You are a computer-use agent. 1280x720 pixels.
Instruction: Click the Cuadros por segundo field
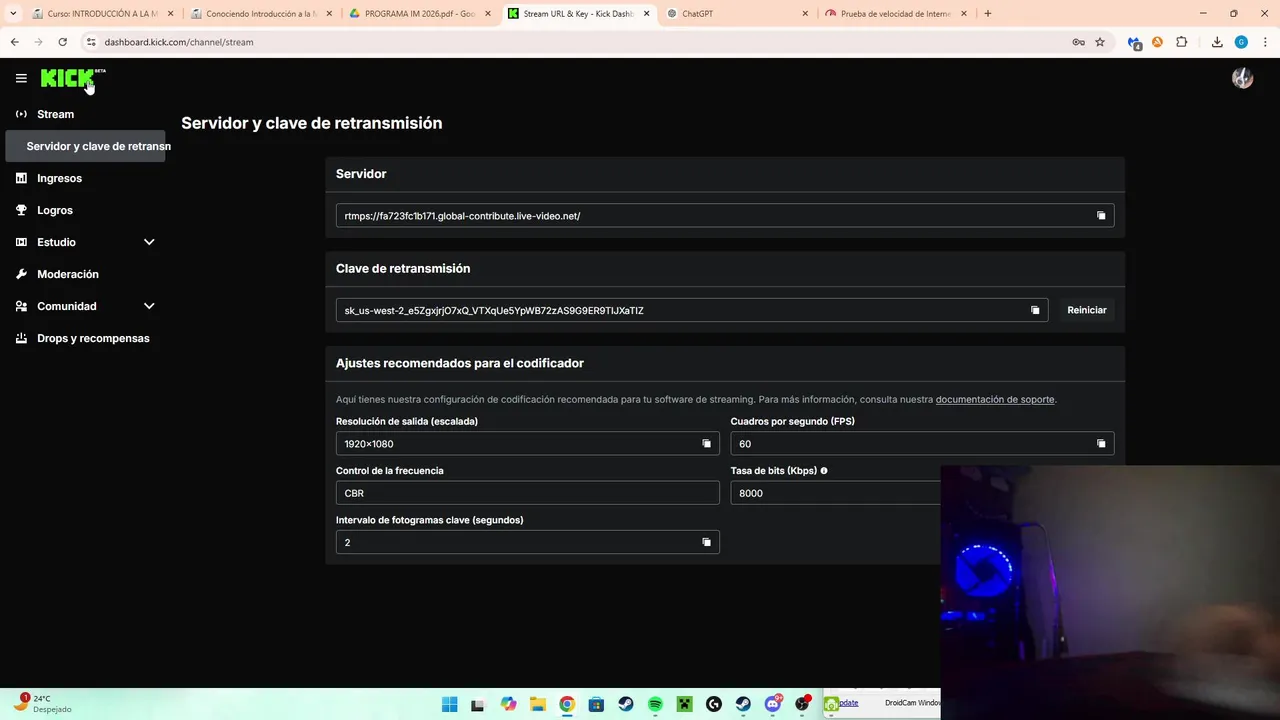[x=922, y=444]
